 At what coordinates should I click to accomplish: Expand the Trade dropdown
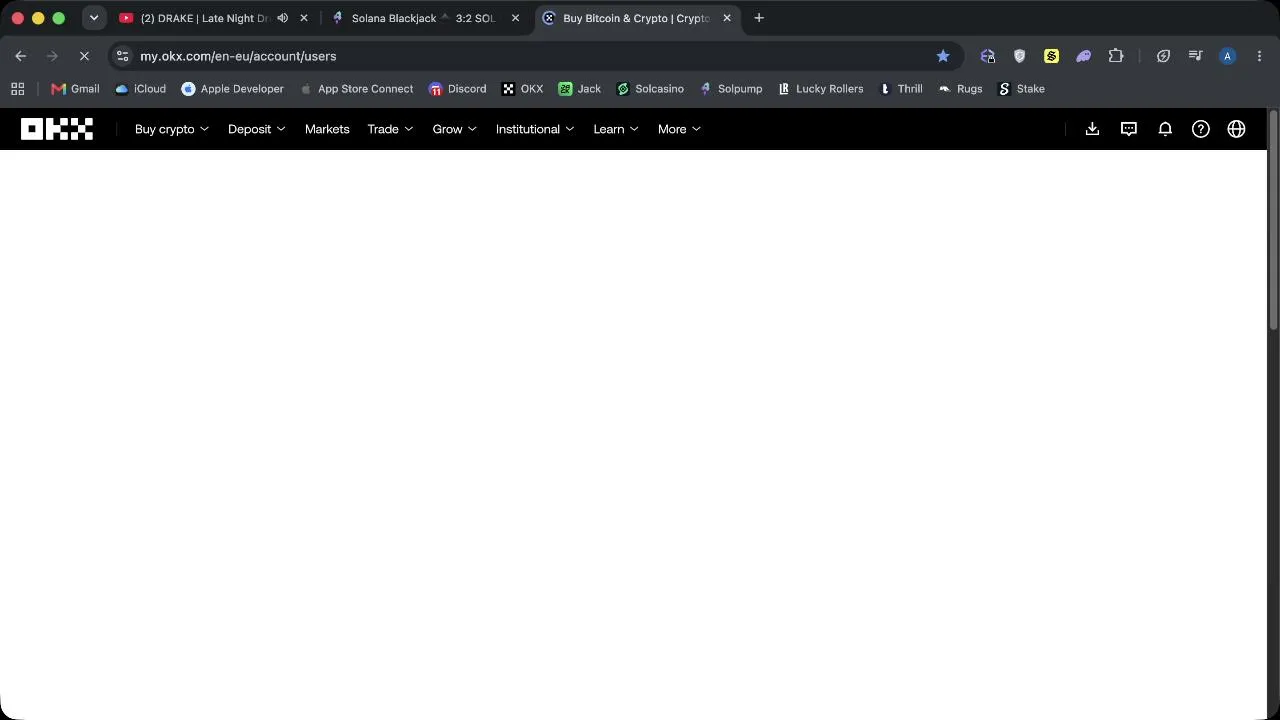point(390,129)
